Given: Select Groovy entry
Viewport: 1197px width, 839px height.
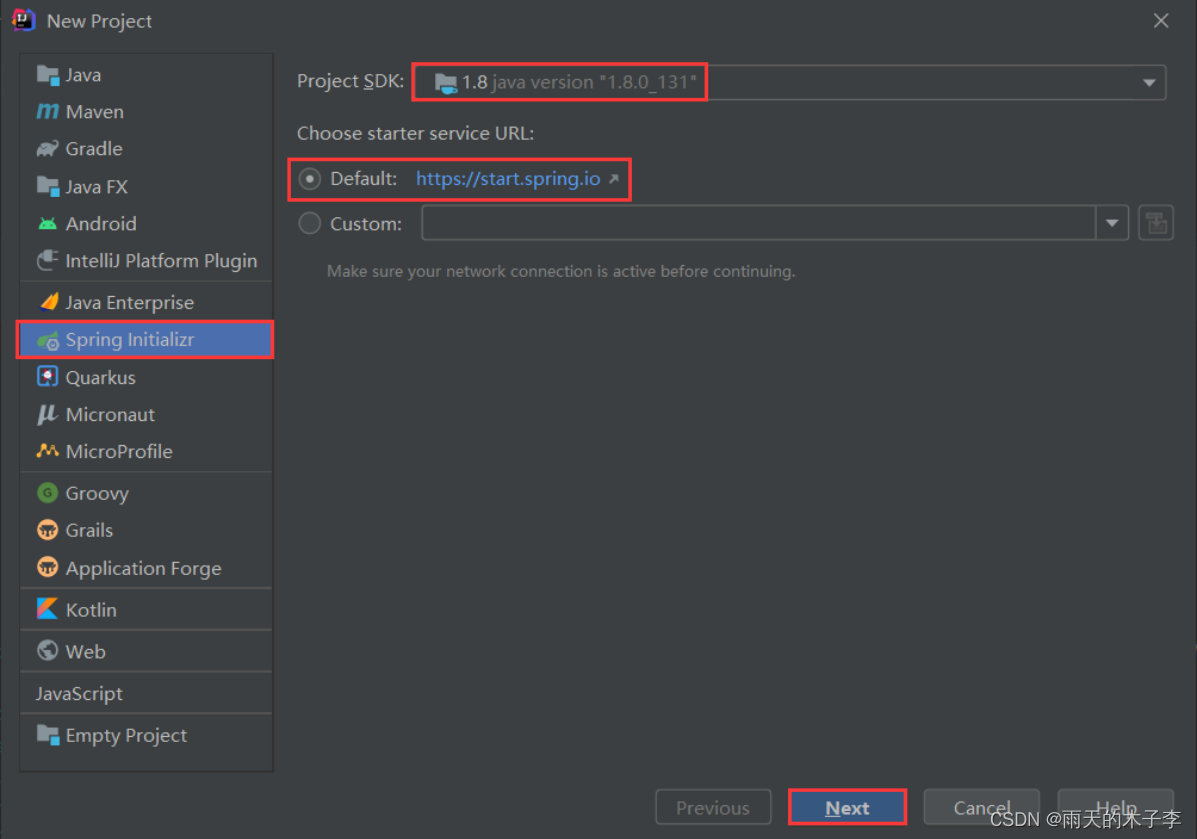Looking at the screenshot, I should 146,493.
